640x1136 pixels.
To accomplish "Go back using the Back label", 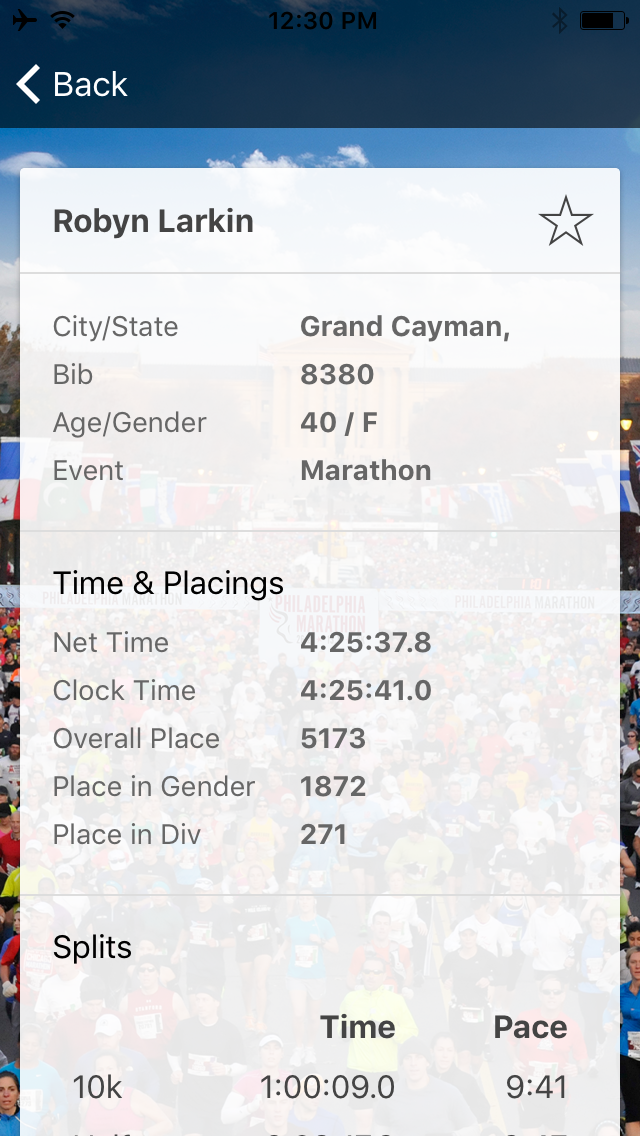I will (90, 85).
